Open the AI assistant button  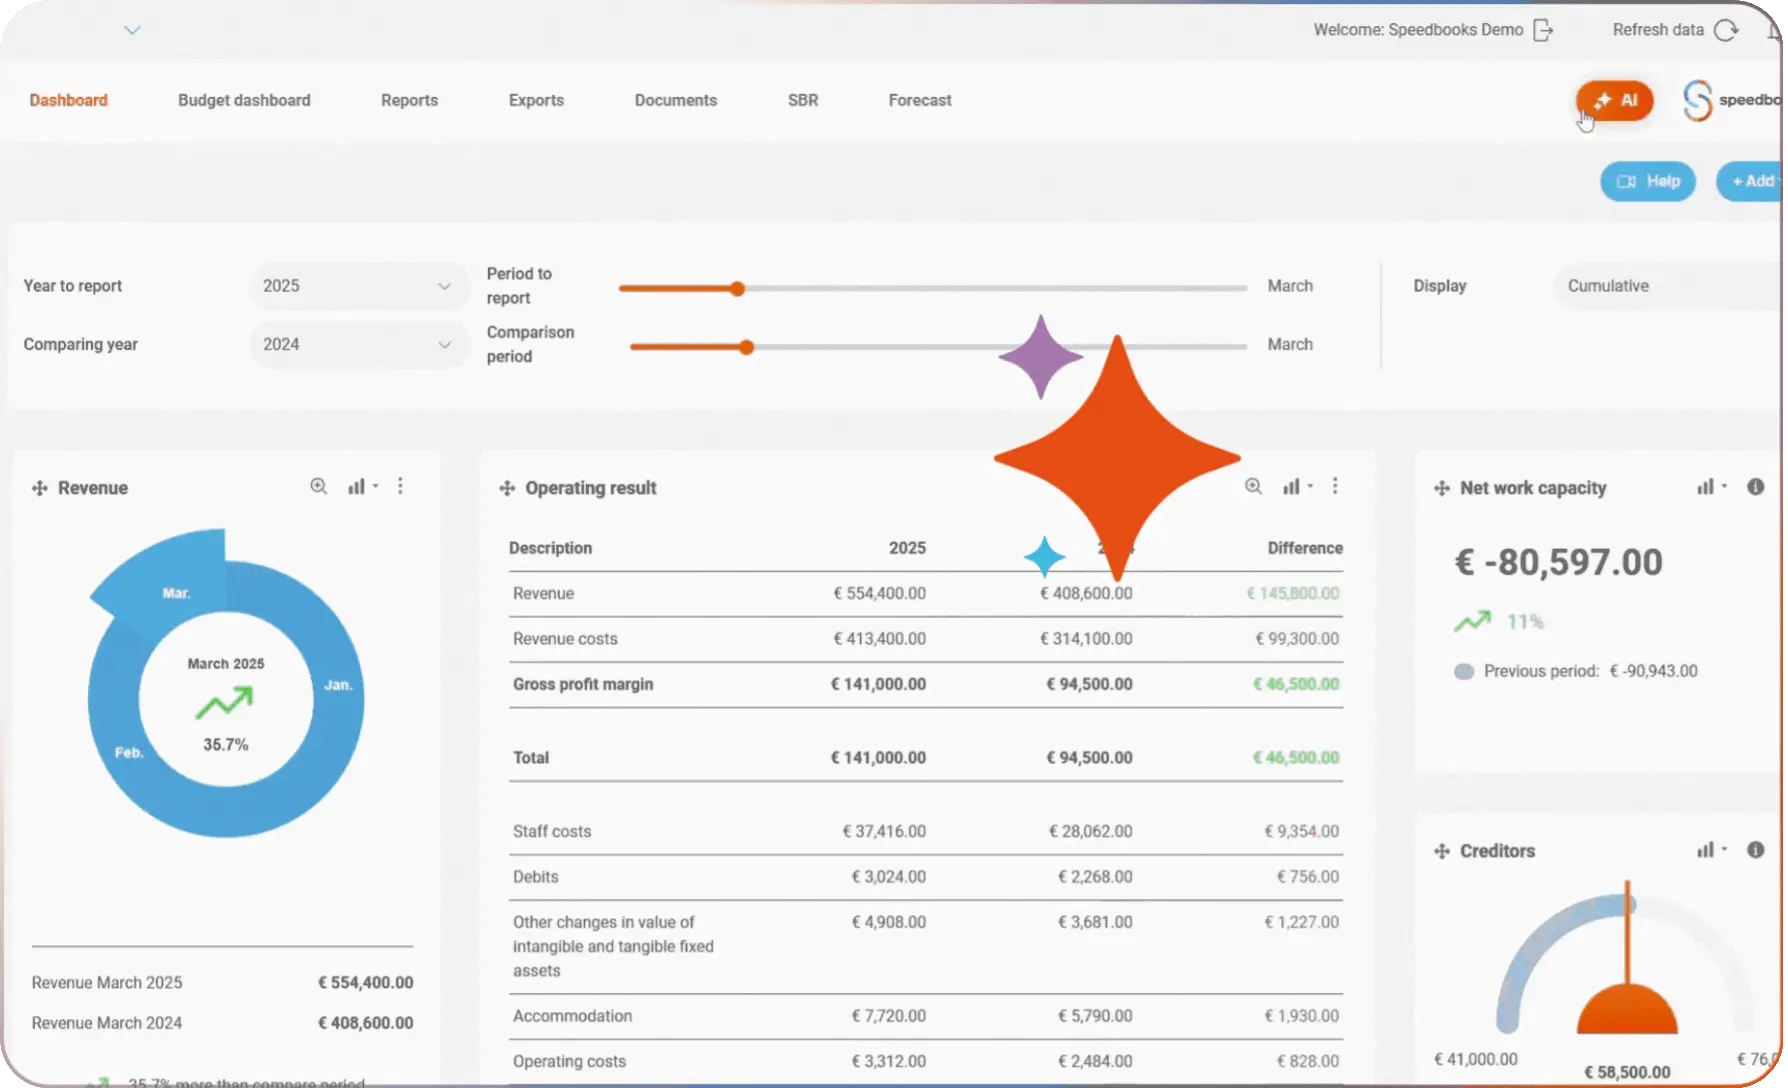[1614, 100]
